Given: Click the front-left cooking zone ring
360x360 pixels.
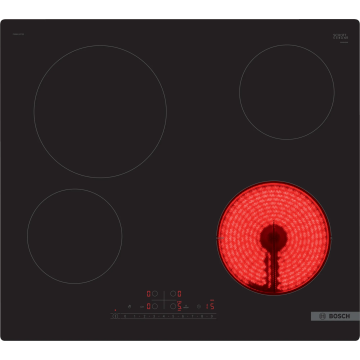Looking at the screenshot, I should 75,236.
